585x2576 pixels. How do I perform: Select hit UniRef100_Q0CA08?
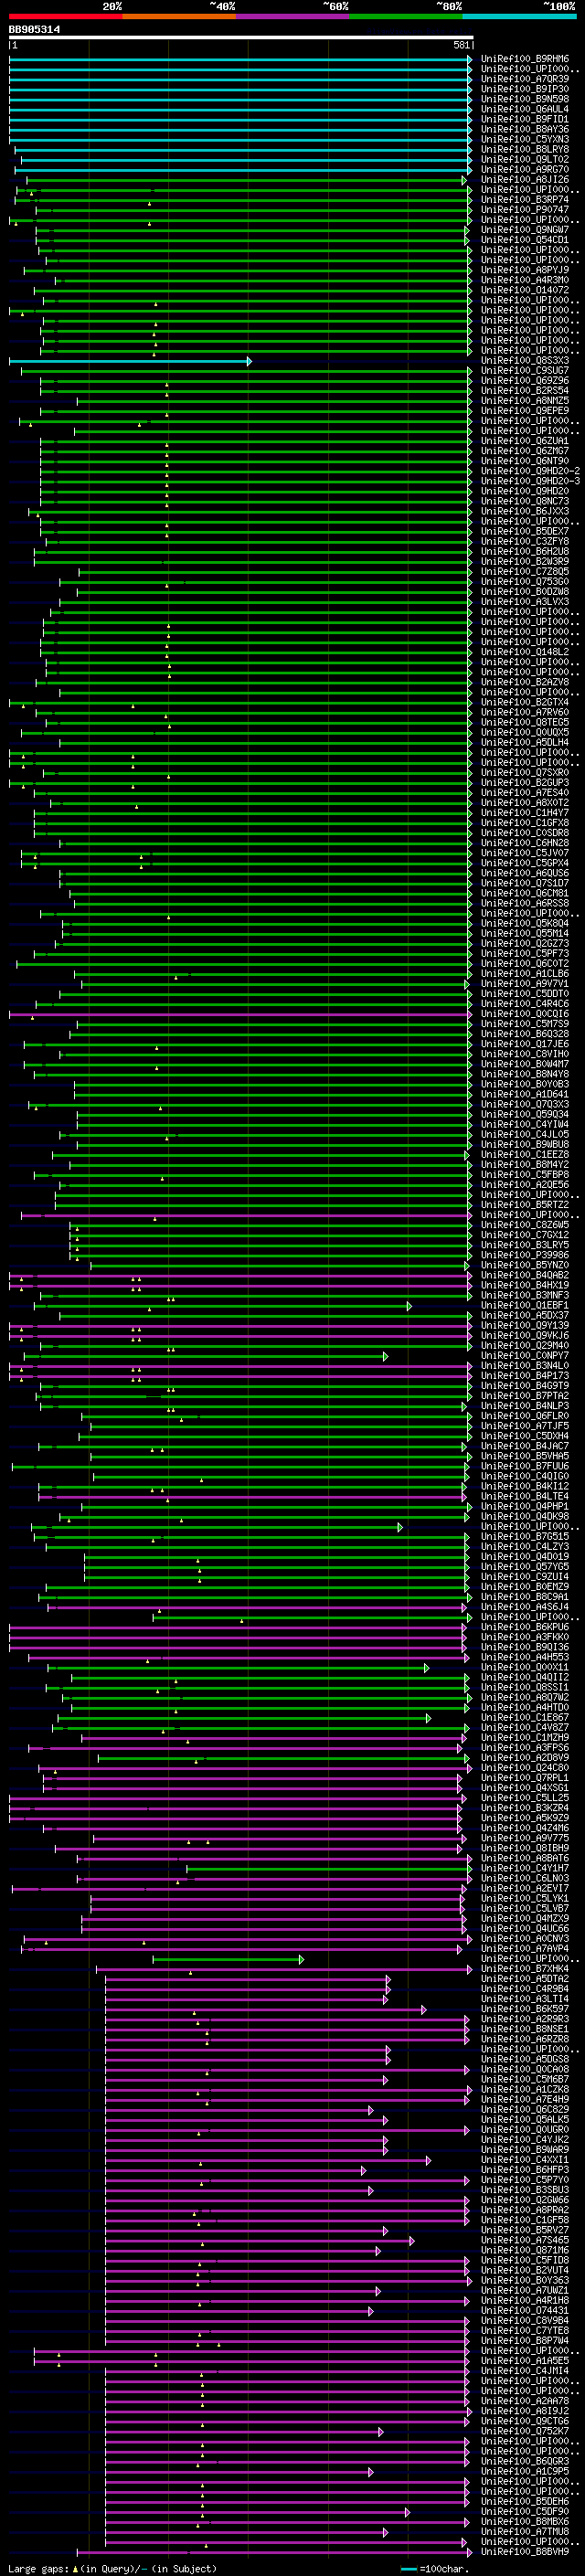click(525, 2070)
